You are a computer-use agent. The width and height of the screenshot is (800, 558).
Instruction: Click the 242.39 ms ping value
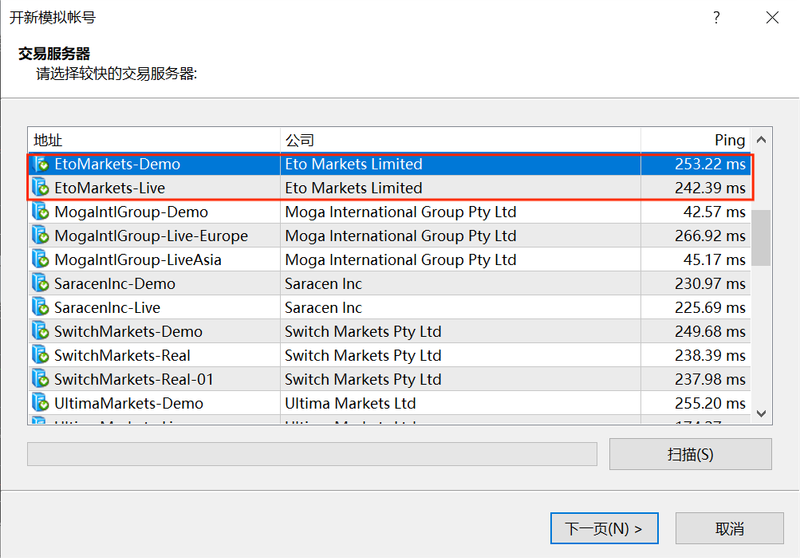(x=710, y=188)
